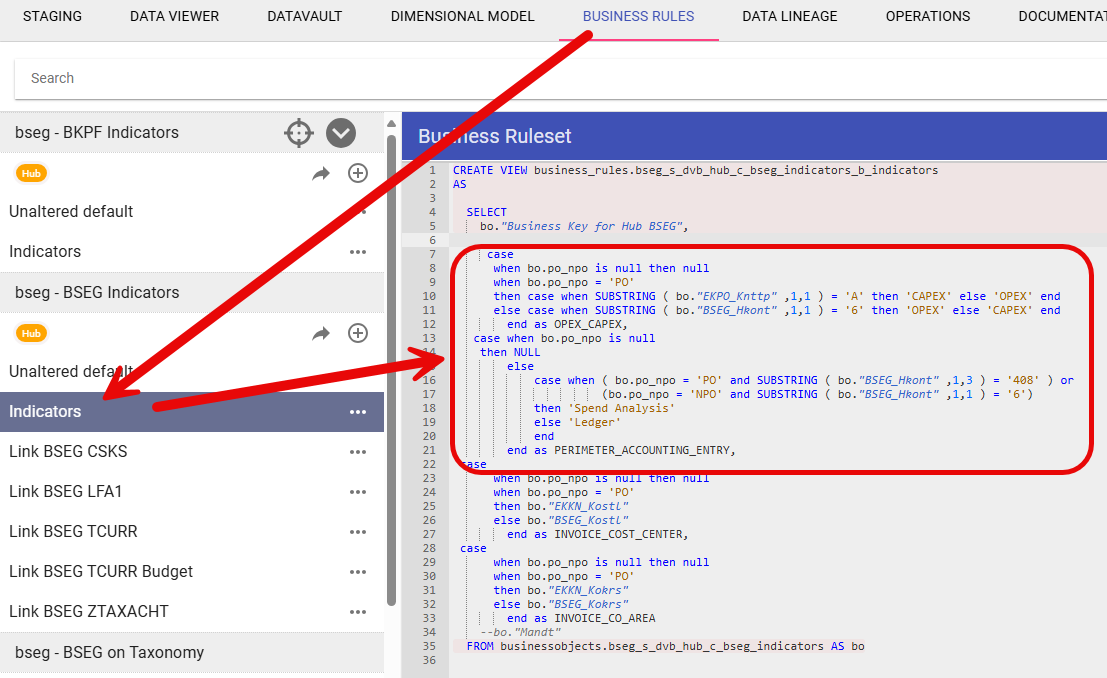Image resolution: width=1107 pixels, height=678 pixels.
Task: Open the Dimensional Model tab
Action: [462, 17]
